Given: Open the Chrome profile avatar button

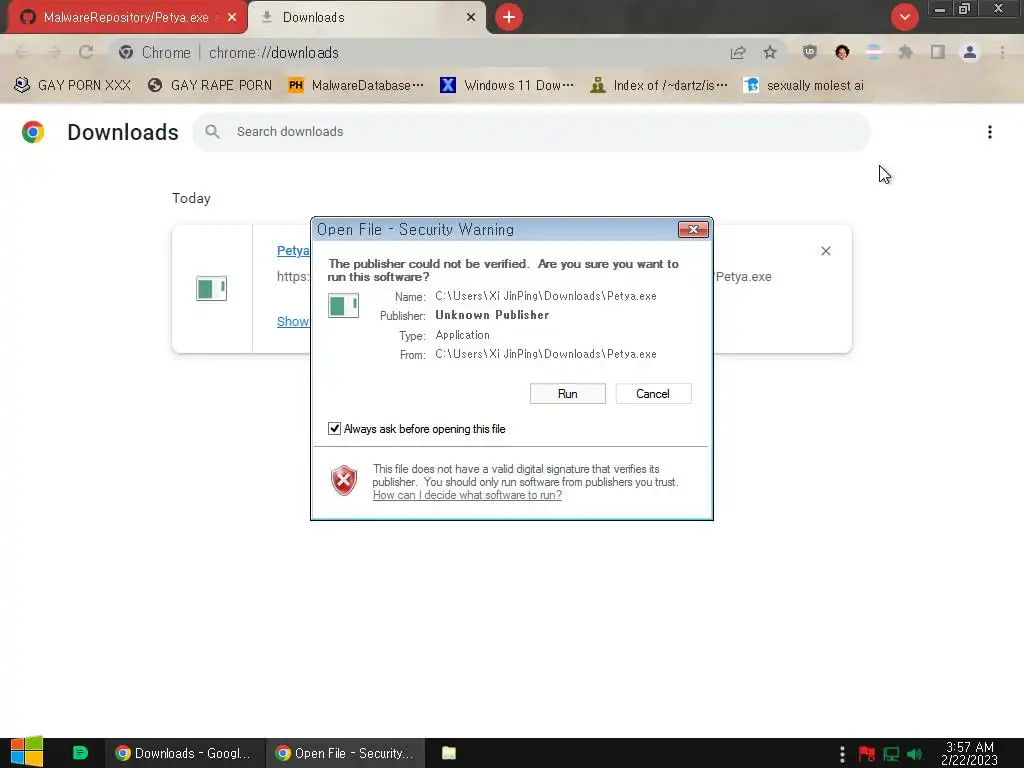Looking at the screenshot, I should coord(970,52).
